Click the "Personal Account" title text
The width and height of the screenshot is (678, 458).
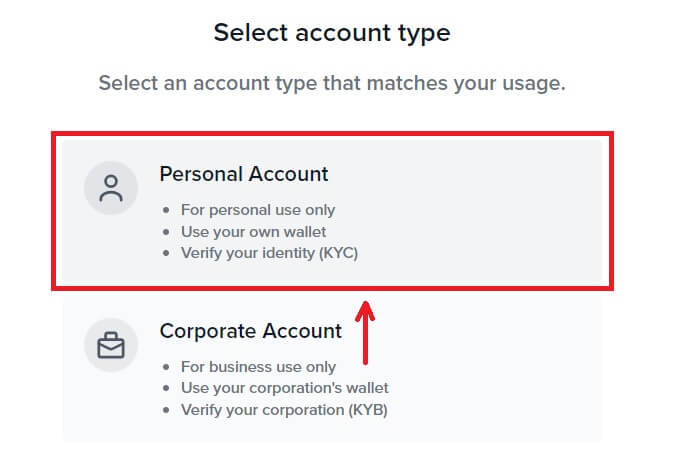click(244, 174)
